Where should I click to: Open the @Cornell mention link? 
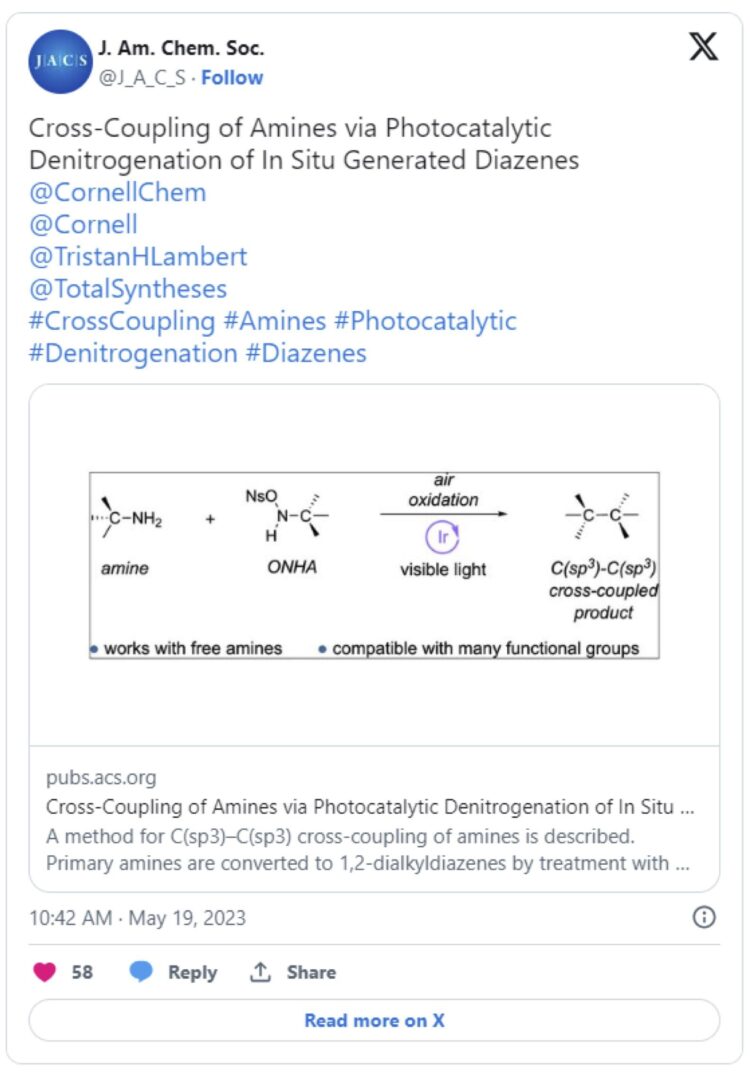click(83, 225)
